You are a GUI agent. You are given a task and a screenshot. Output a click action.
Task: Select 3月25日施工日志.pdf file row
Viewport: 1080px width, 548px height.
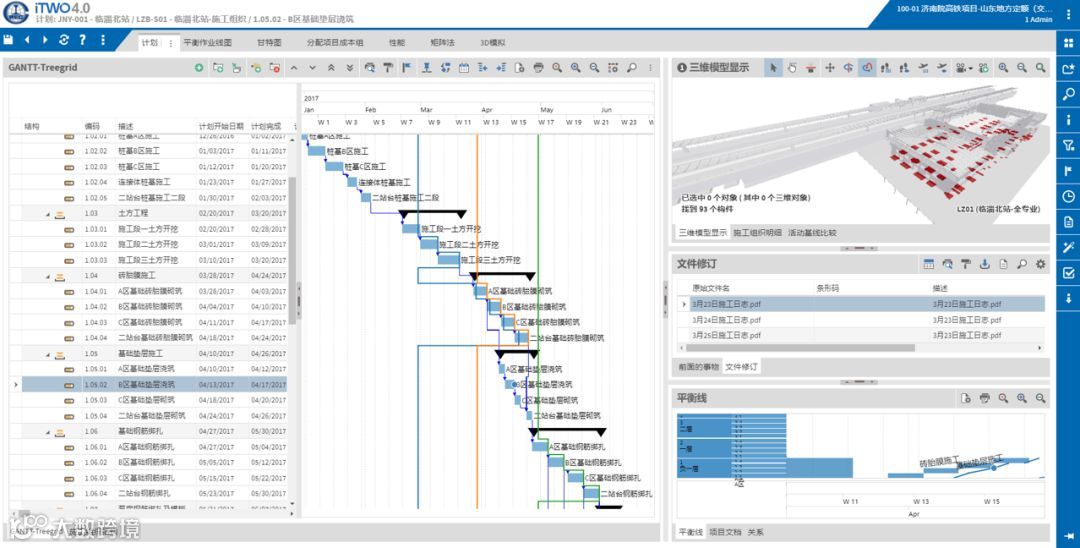[861, 335]
